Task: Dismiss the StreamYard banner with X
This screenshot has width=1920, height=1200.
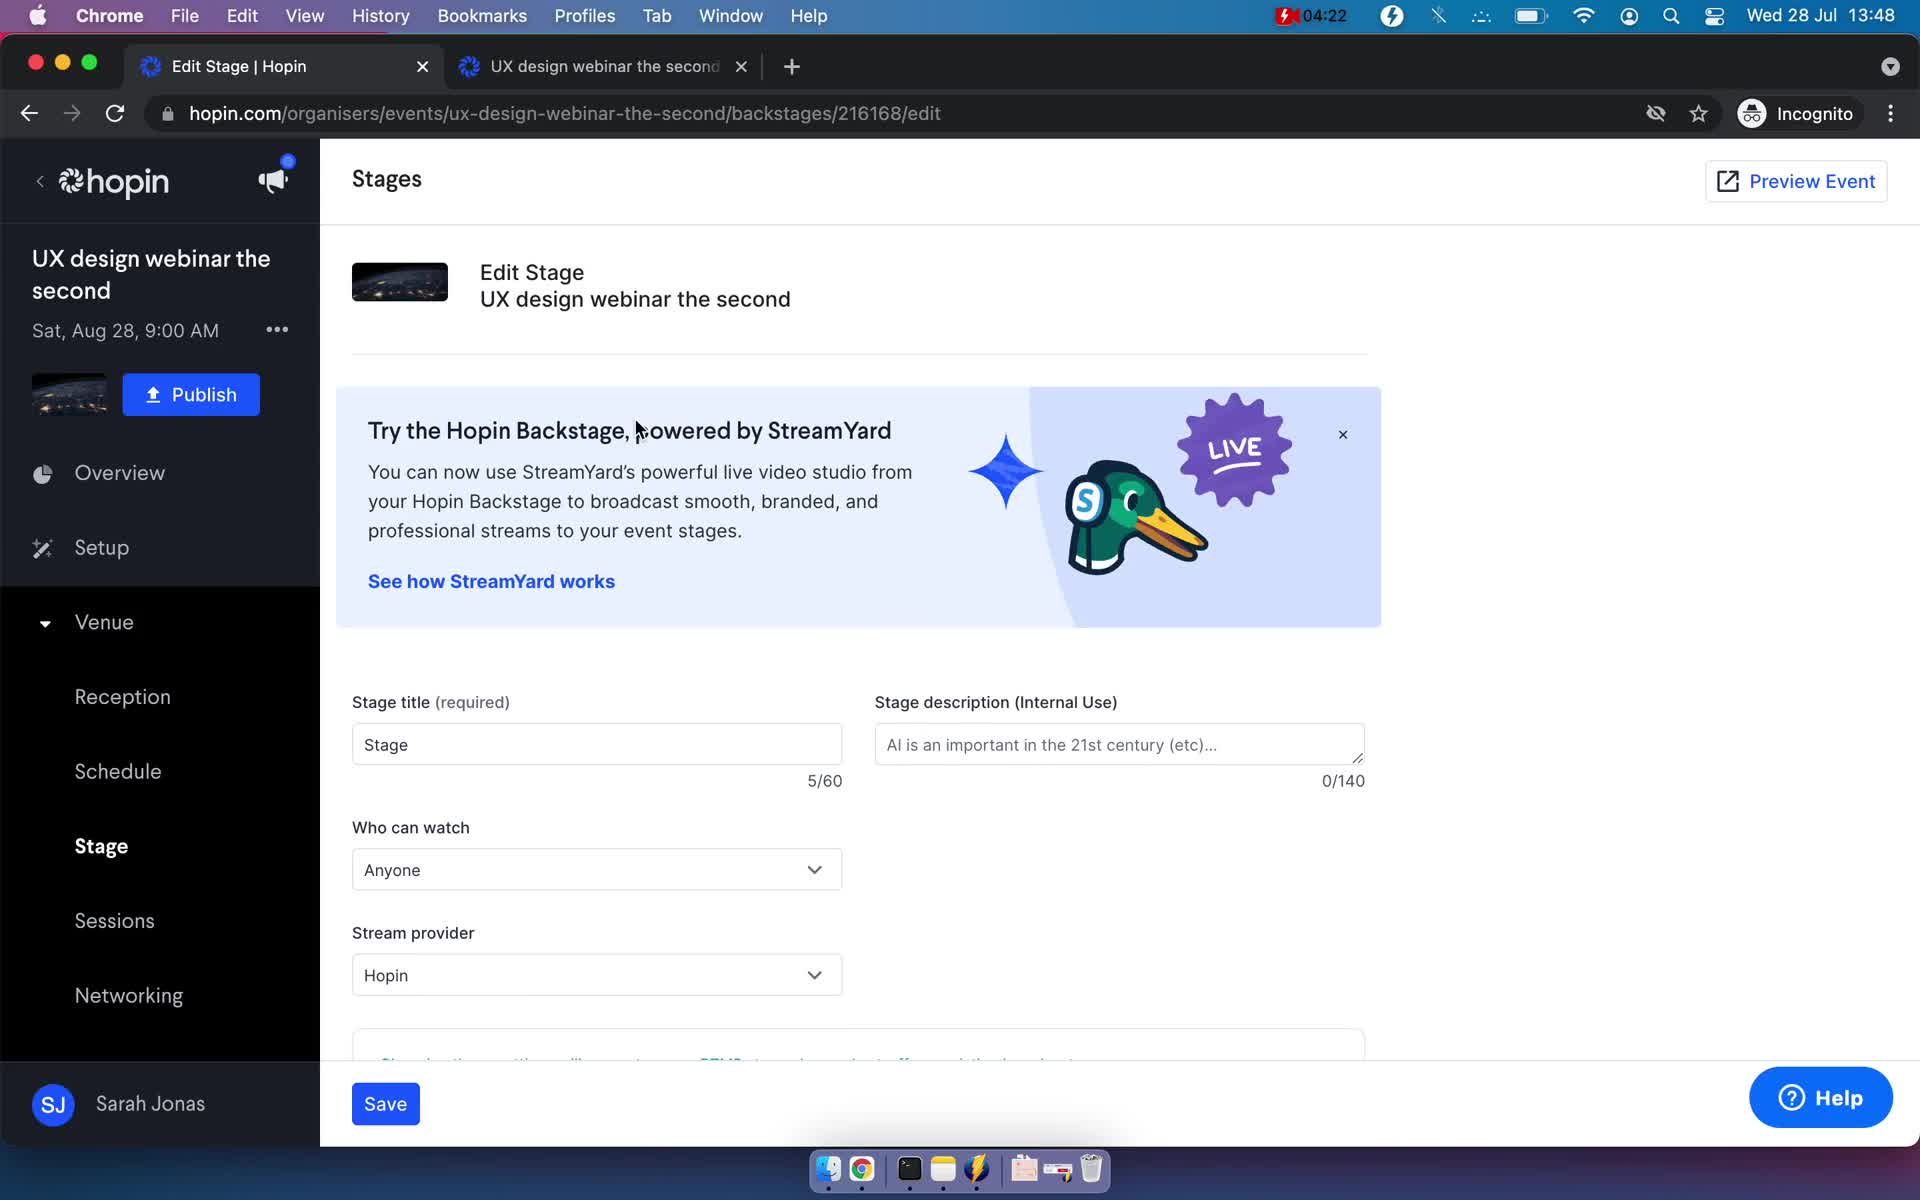Action: (1343, 434)
